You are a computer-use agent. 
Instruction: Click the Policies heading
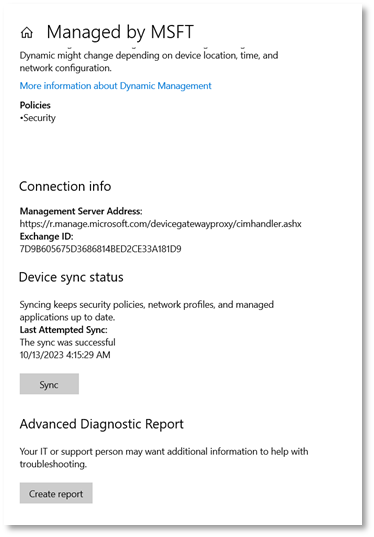pos(35,105)
